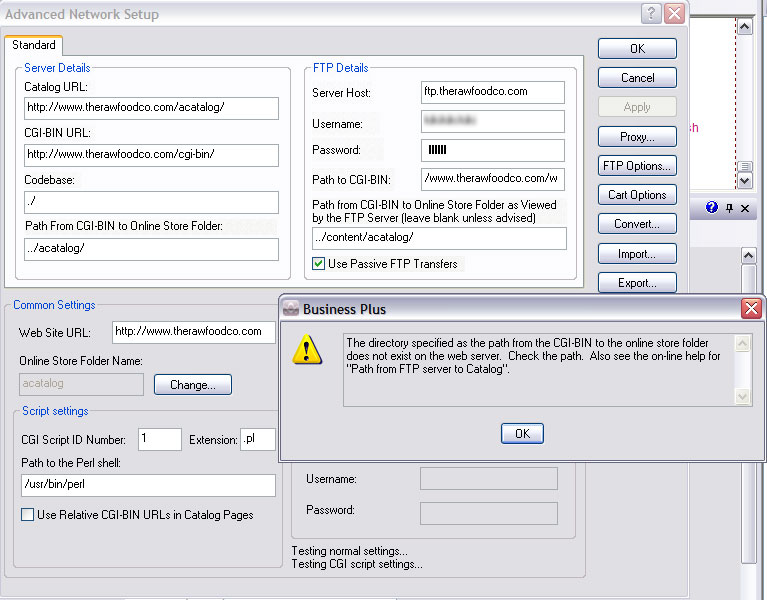Viewport: 767px width, 600px height.
Task: Click the Export button
Action: [637, 283]
